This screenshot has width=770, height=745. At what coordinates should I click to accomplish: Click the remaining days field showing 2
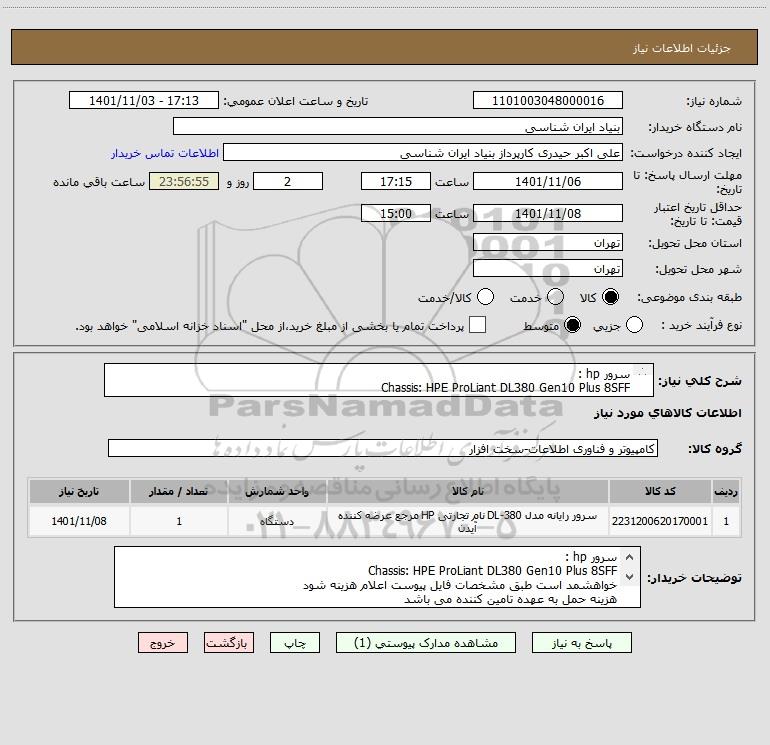pos(288,181)
